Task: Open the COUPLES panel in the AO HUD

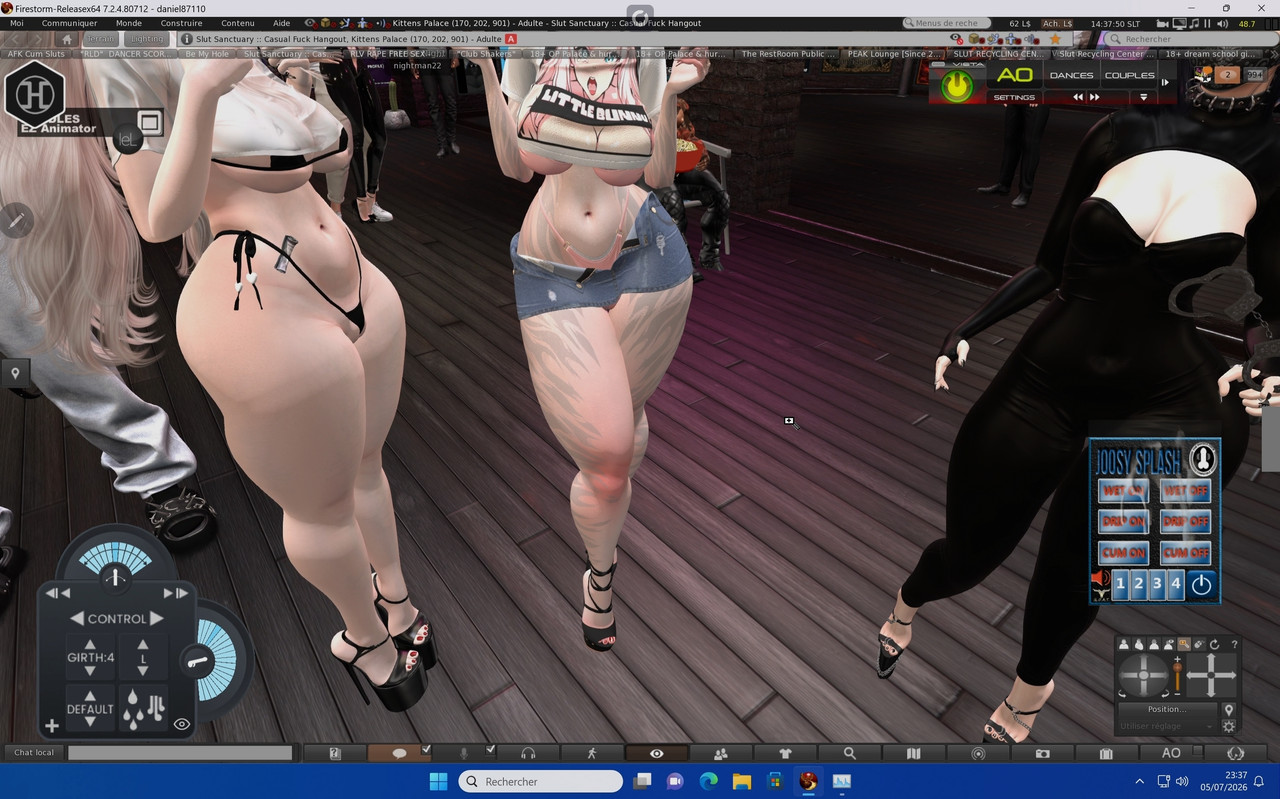Action: [1129, 75]
